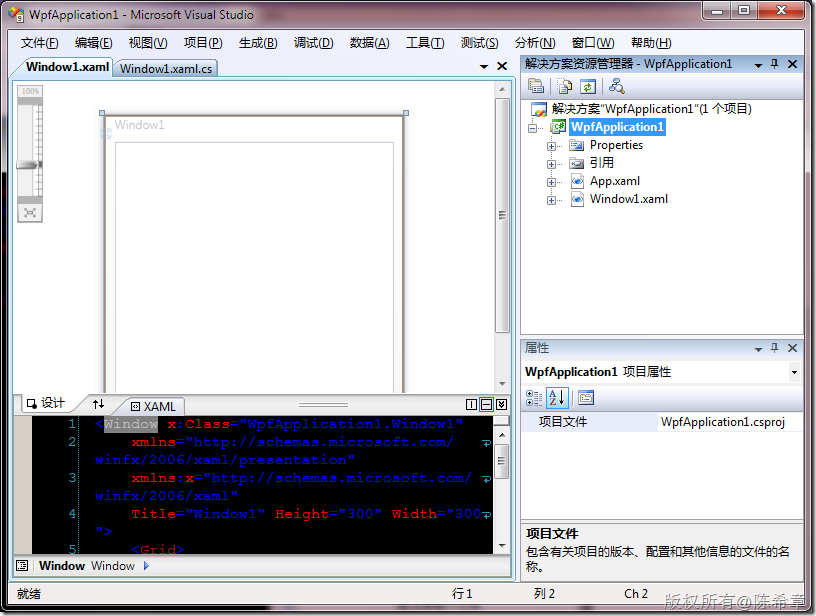Screen dimensions: 816x616
Task: Switch to the 设计 design tab
Action: pyautogui.click(x=46, y=403)
